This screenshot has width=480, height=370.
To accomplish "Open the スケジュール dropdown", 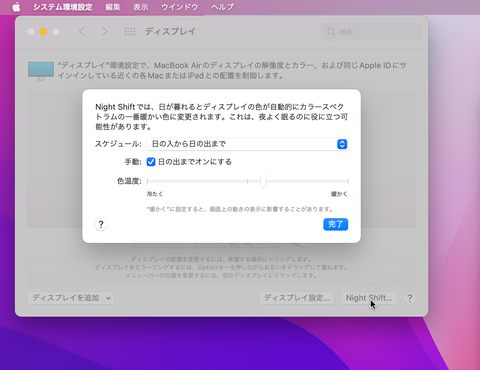I will point(247,144).
